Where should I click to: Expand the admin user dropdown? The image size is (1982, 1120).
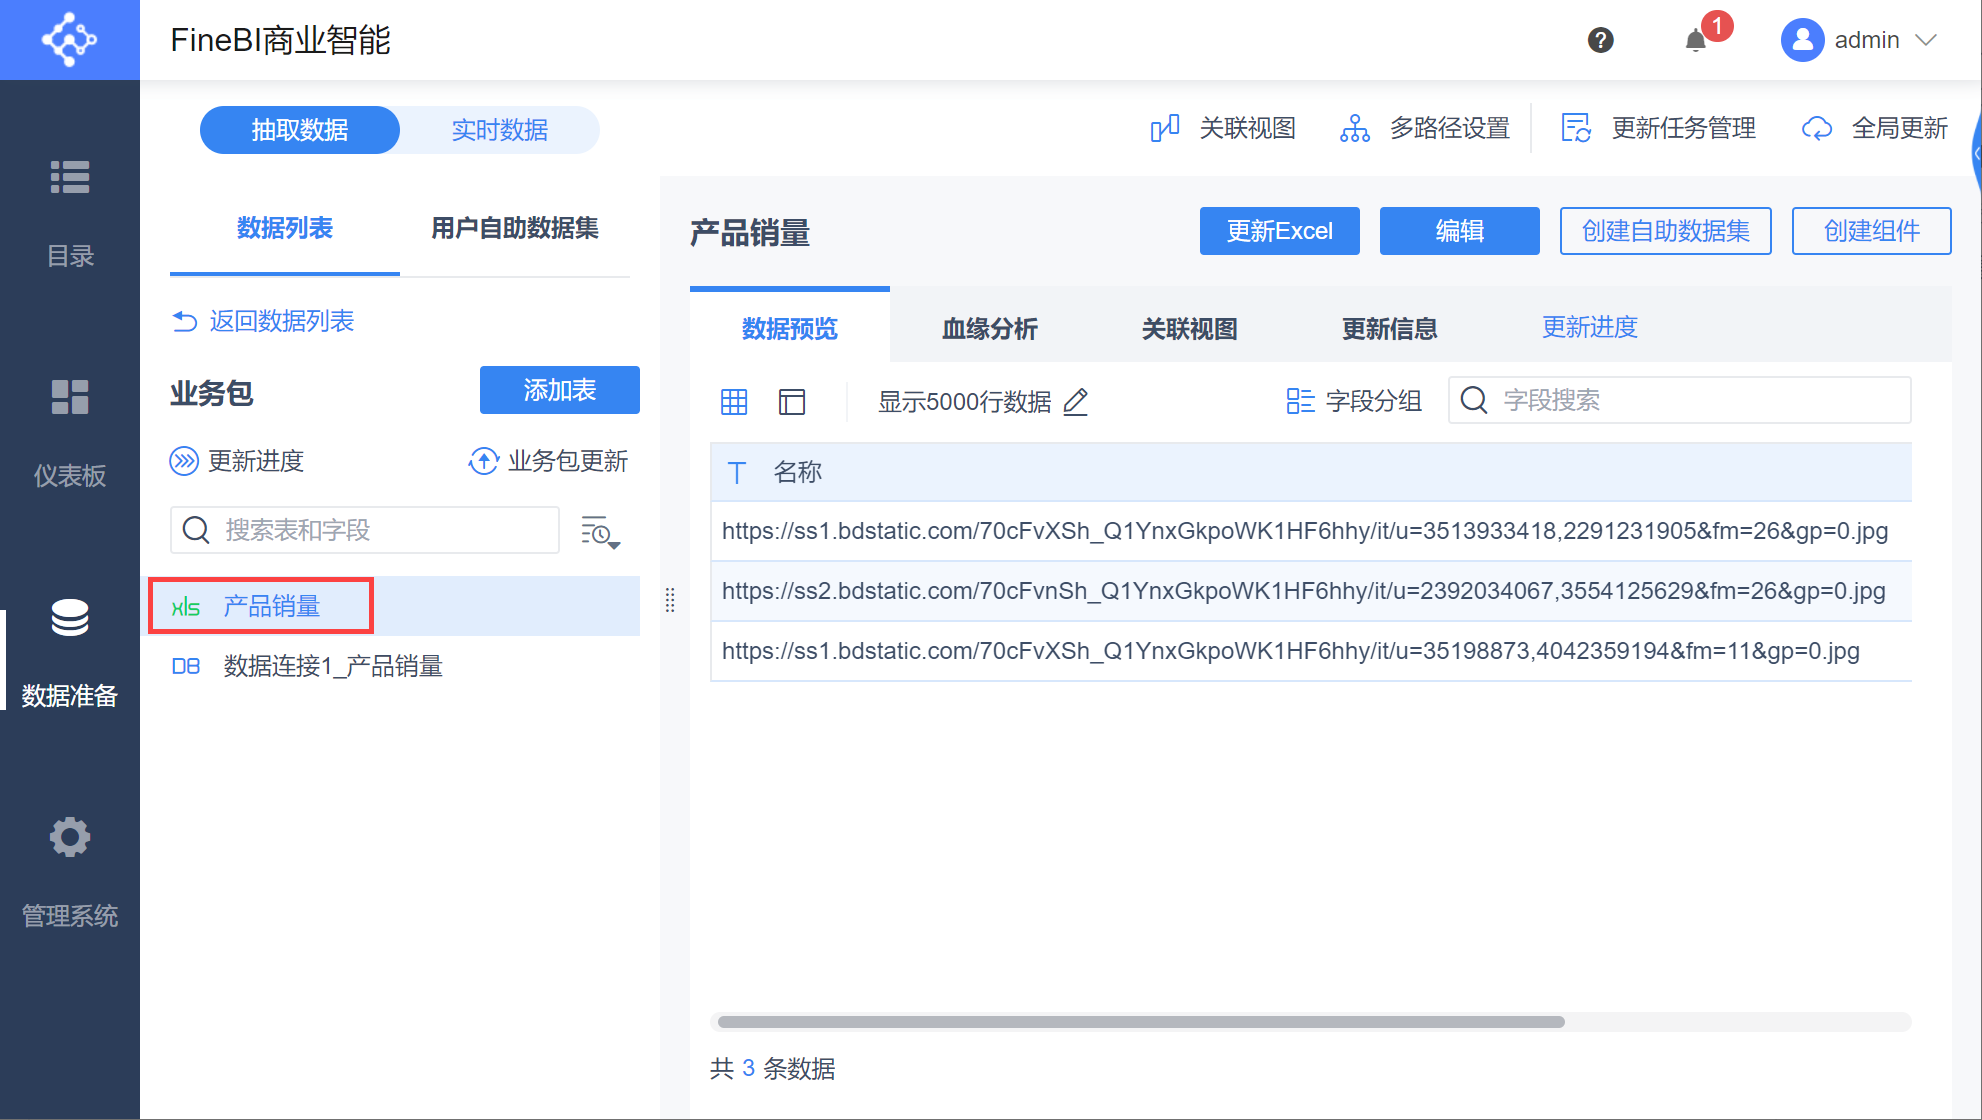(x=1926, y=40)
